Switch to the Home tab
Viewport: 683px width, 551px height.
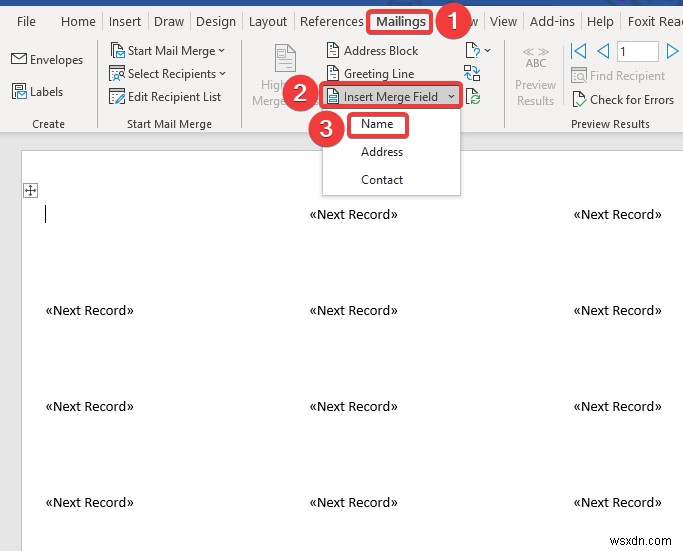coord(78,21)
